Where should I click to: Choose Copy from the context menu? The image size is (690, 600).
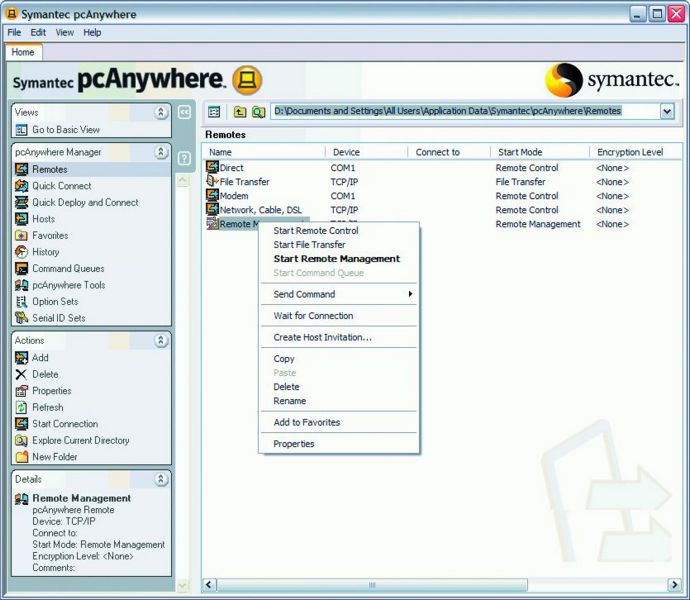(338, 359)
